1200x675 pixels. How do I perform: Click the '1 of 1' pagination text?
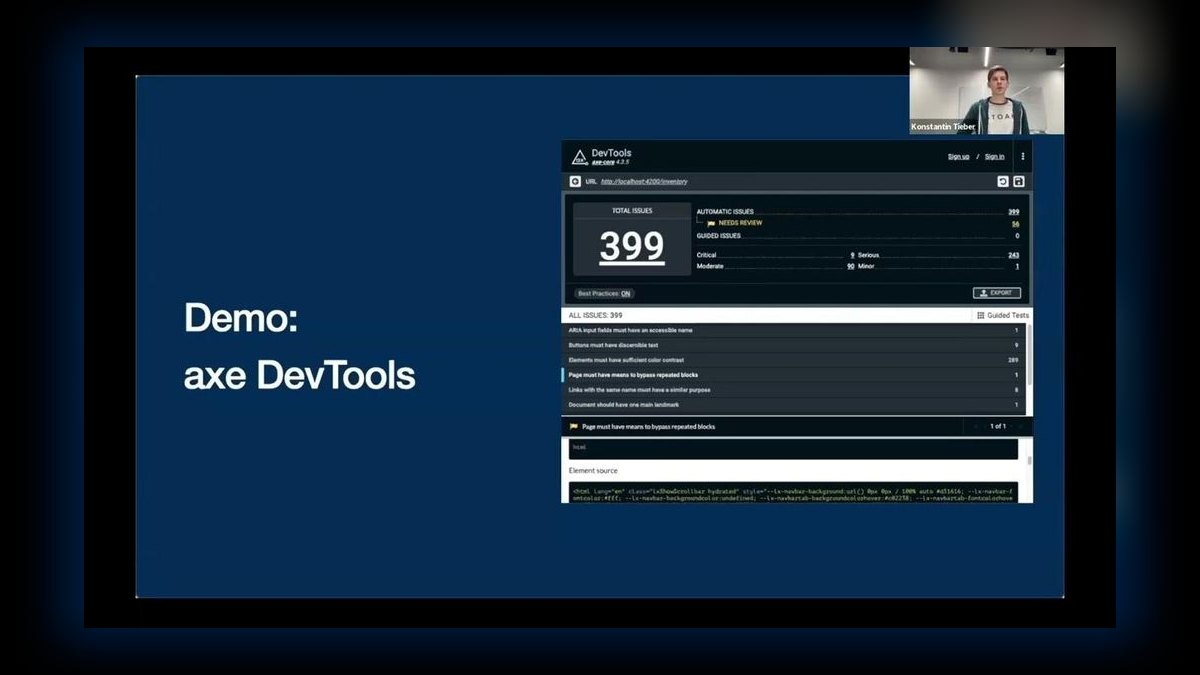click(998, 426)
